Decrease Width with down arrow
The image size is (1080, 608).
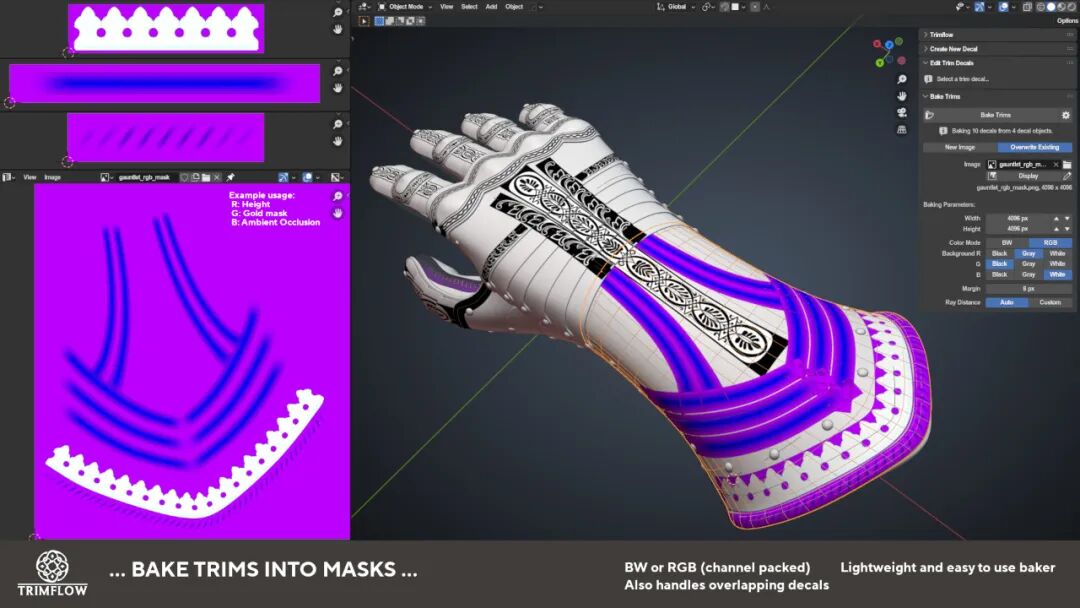tap(1067, 218)
